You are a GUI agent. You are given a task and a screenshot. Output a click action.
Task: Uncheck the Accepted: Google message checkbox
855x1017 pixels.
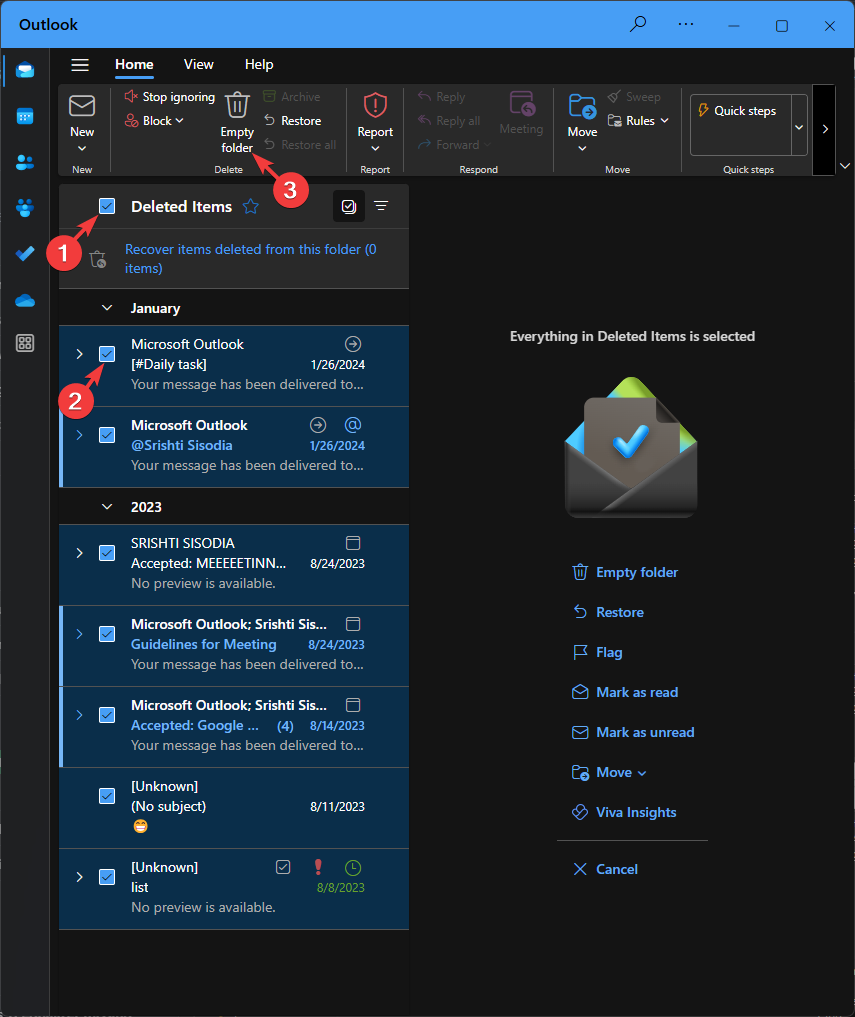coord(107,715)
